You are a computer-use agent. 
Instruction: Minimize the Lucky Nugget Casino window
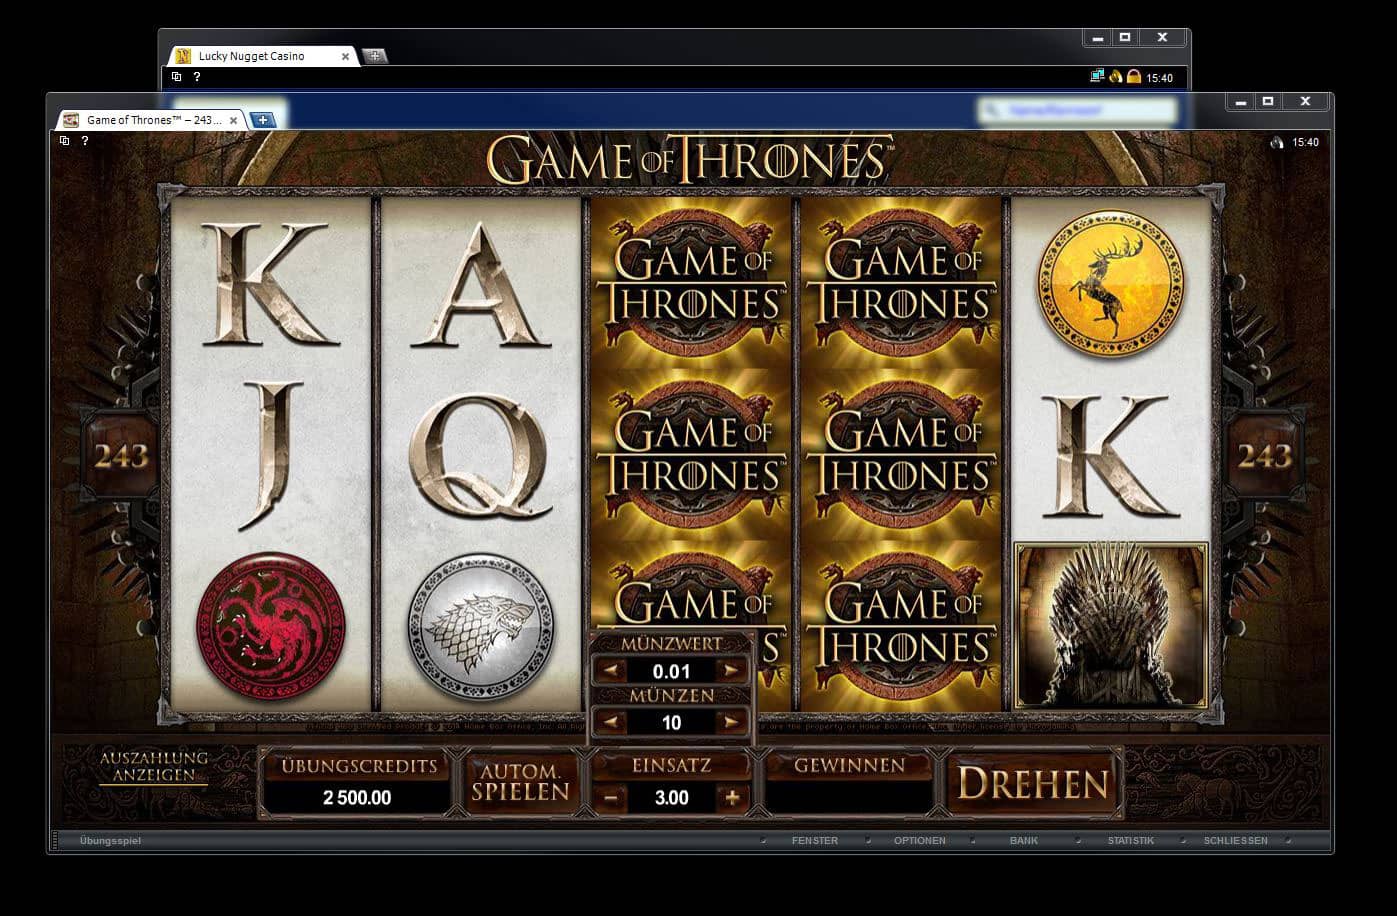click(x=1098, y=37)
